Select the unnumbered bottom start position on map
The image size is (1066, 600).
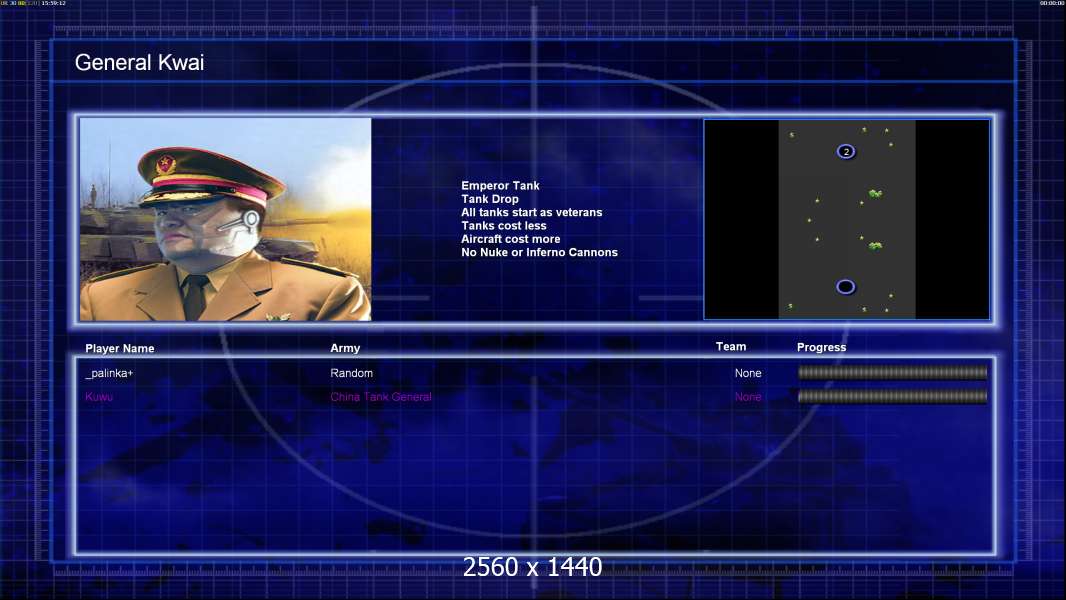point(846,287)
